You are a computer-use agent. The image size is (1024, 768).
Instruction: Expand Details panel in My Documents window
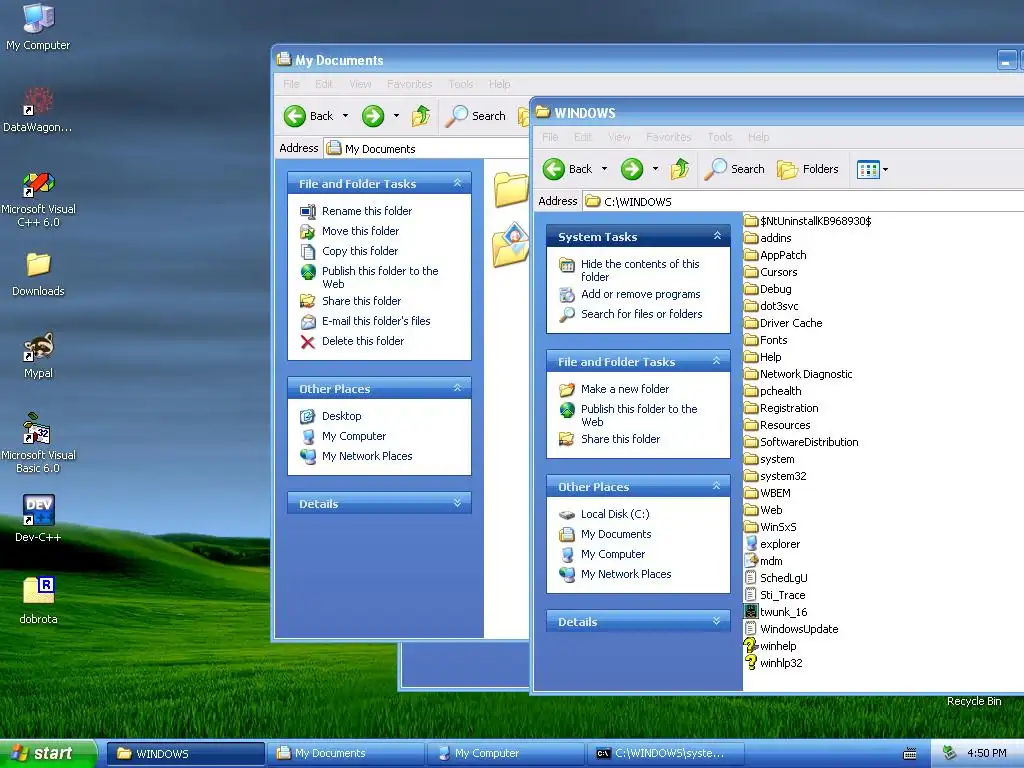point(458,503)
